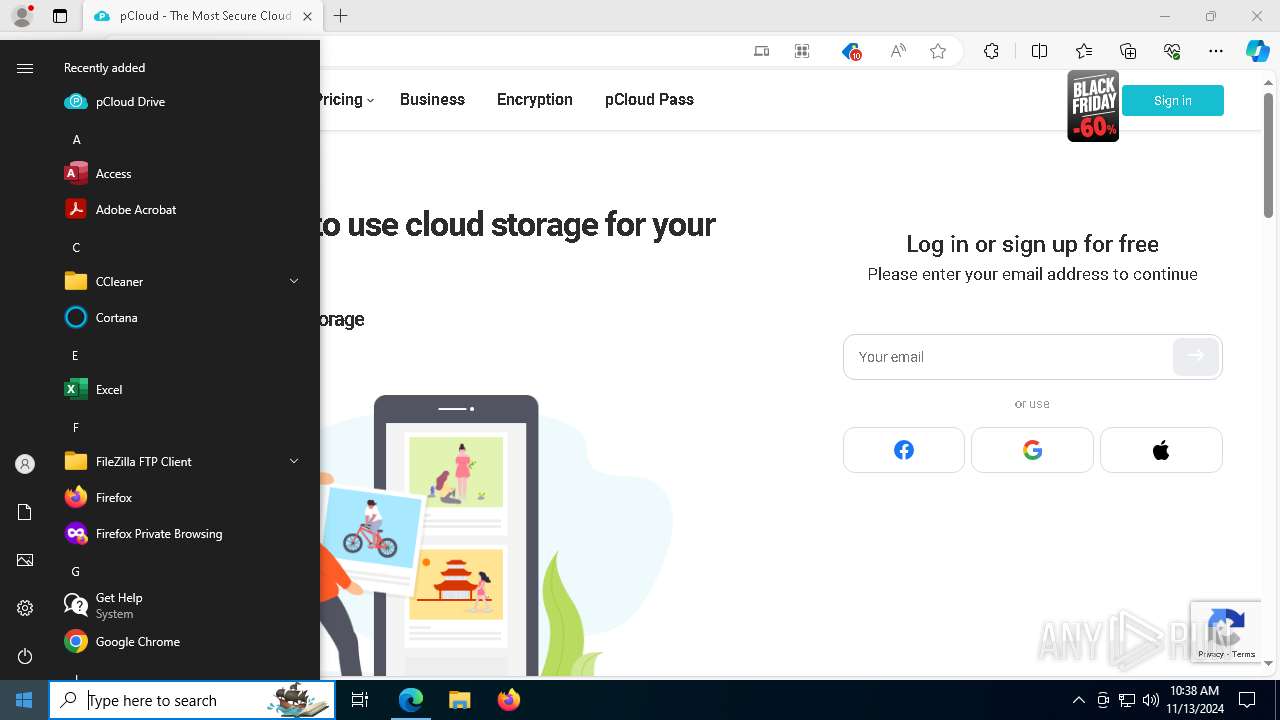The width and height of the screenshot is (1280, 720).
Task: Add this page to favorites star
Action: [938, 52]
